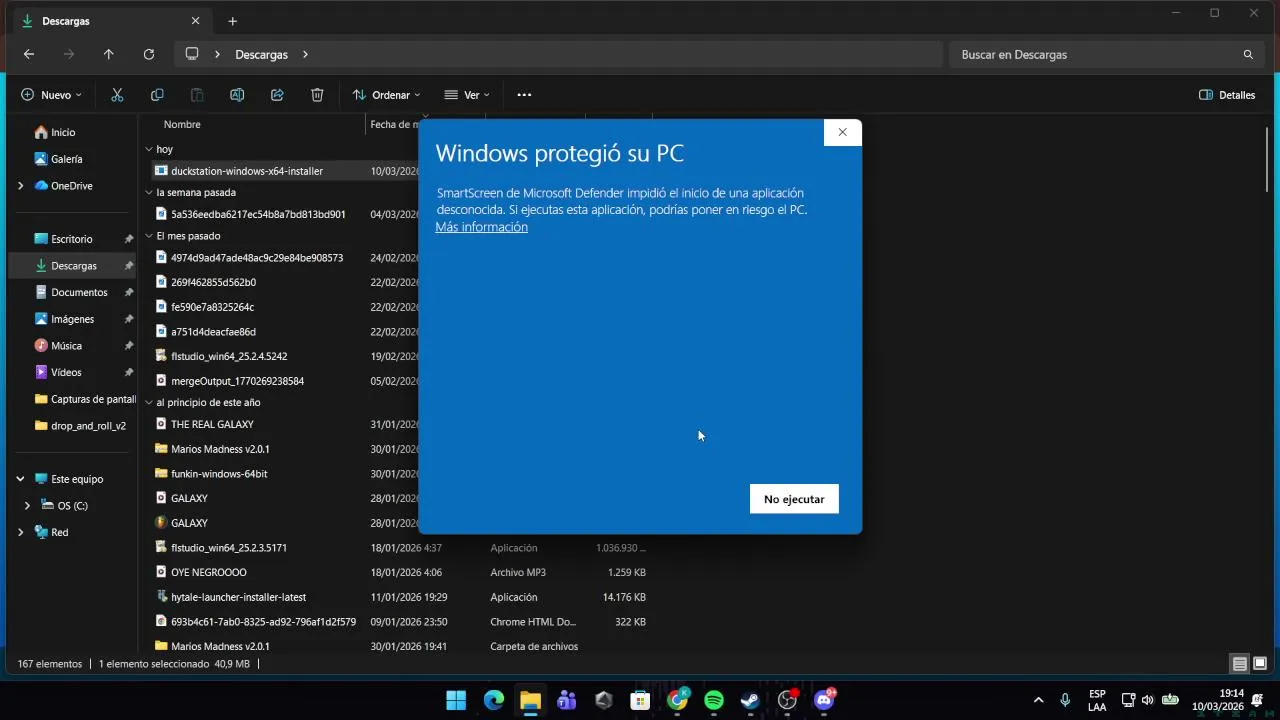Open the Ordenar sort dropdown
Viewport: 1280px width, 720px height.
(x=386, y=95)
